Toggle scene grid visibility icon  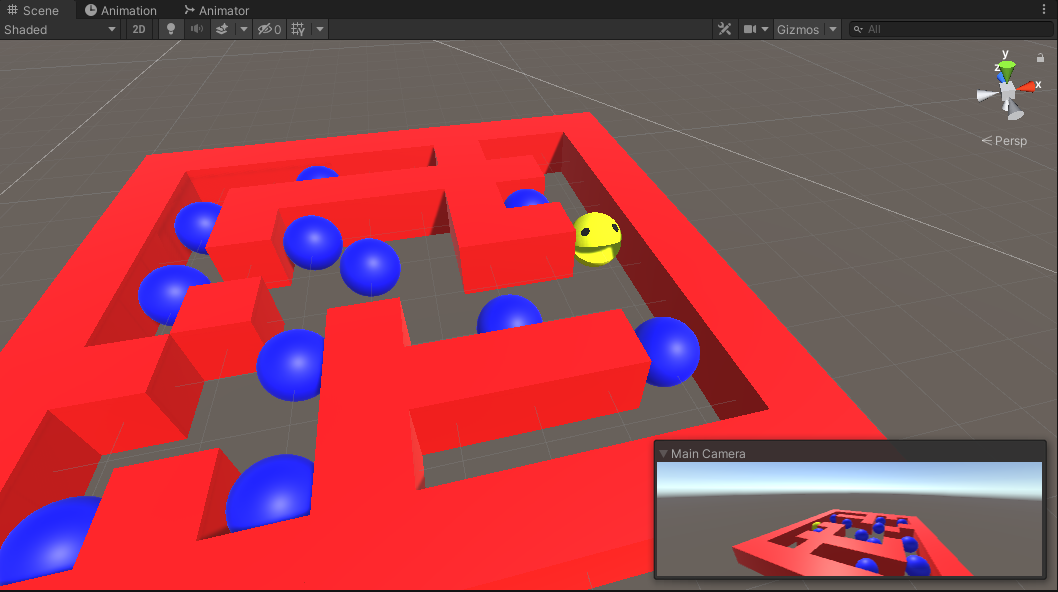click(298, 29)
